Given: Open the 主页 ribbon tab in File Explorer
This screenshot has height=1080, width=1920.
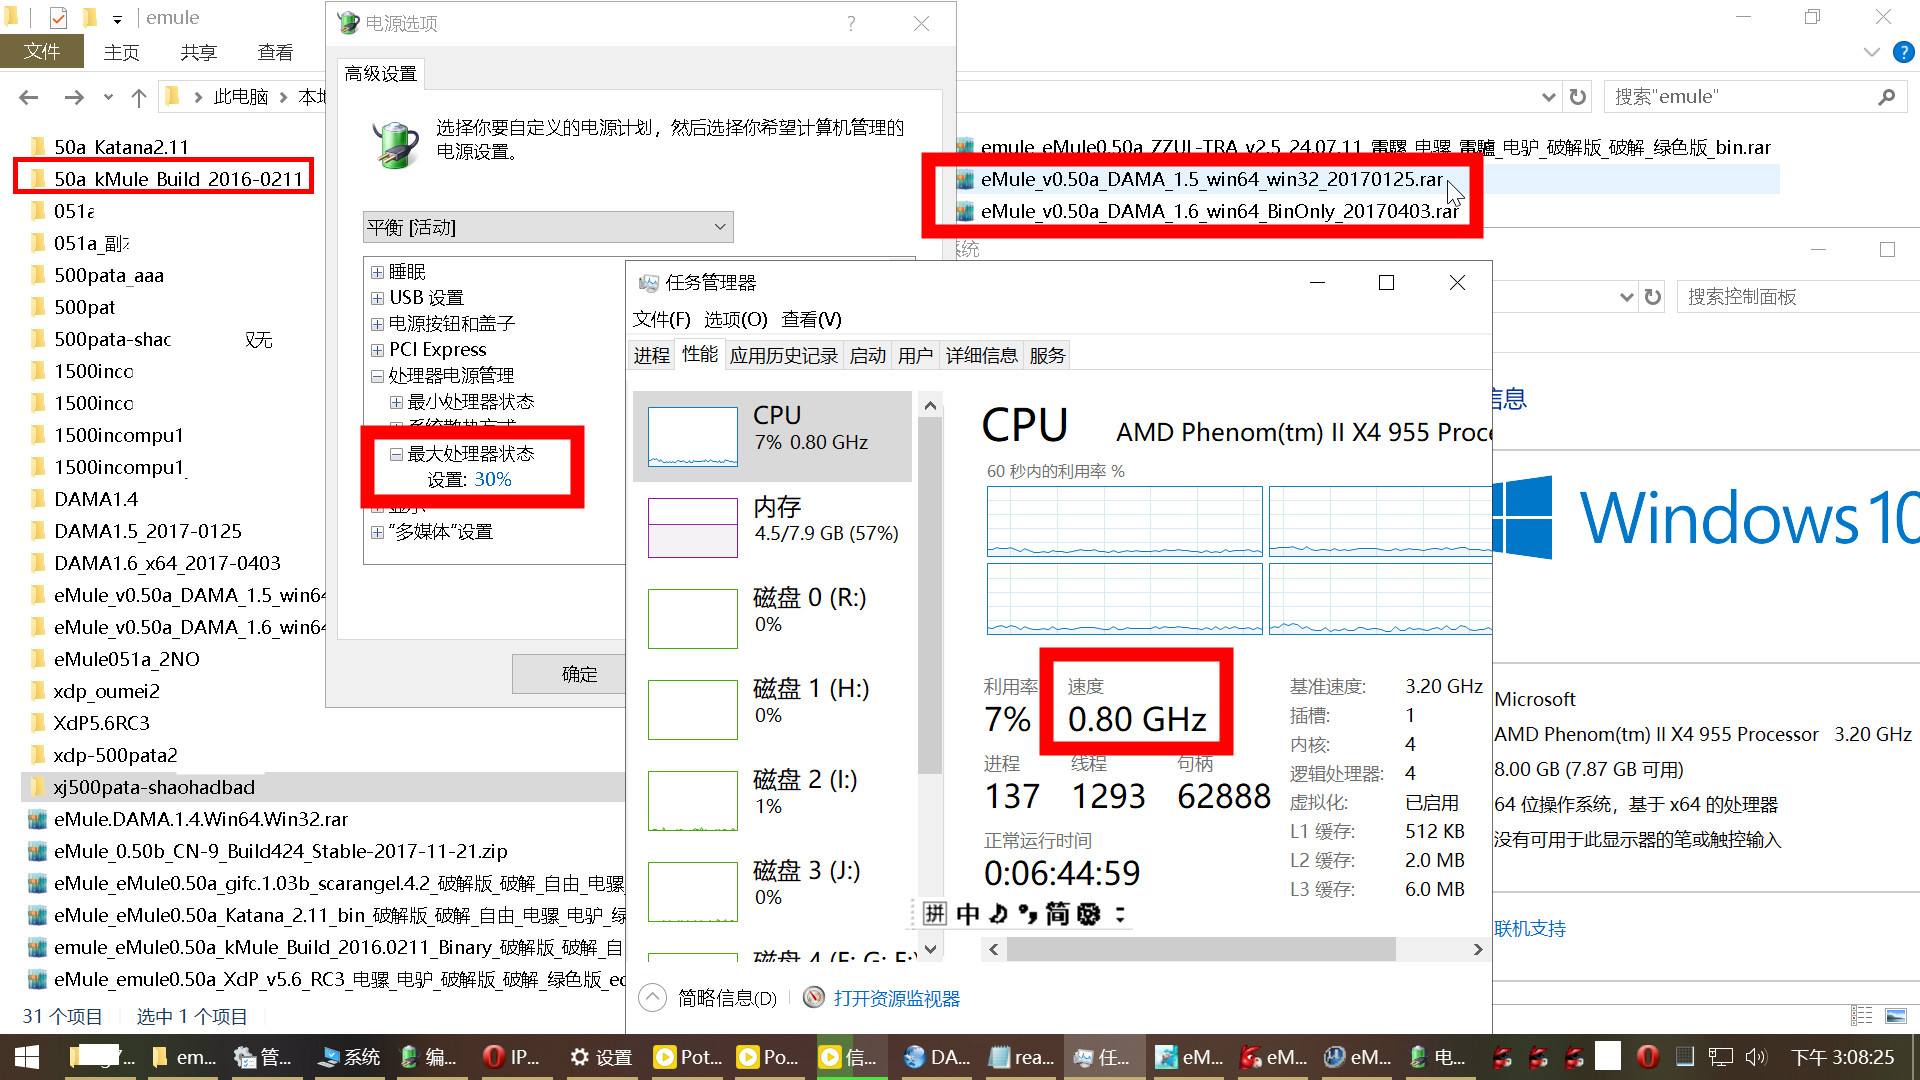Looking at the screenshot, I should [121, 52].
